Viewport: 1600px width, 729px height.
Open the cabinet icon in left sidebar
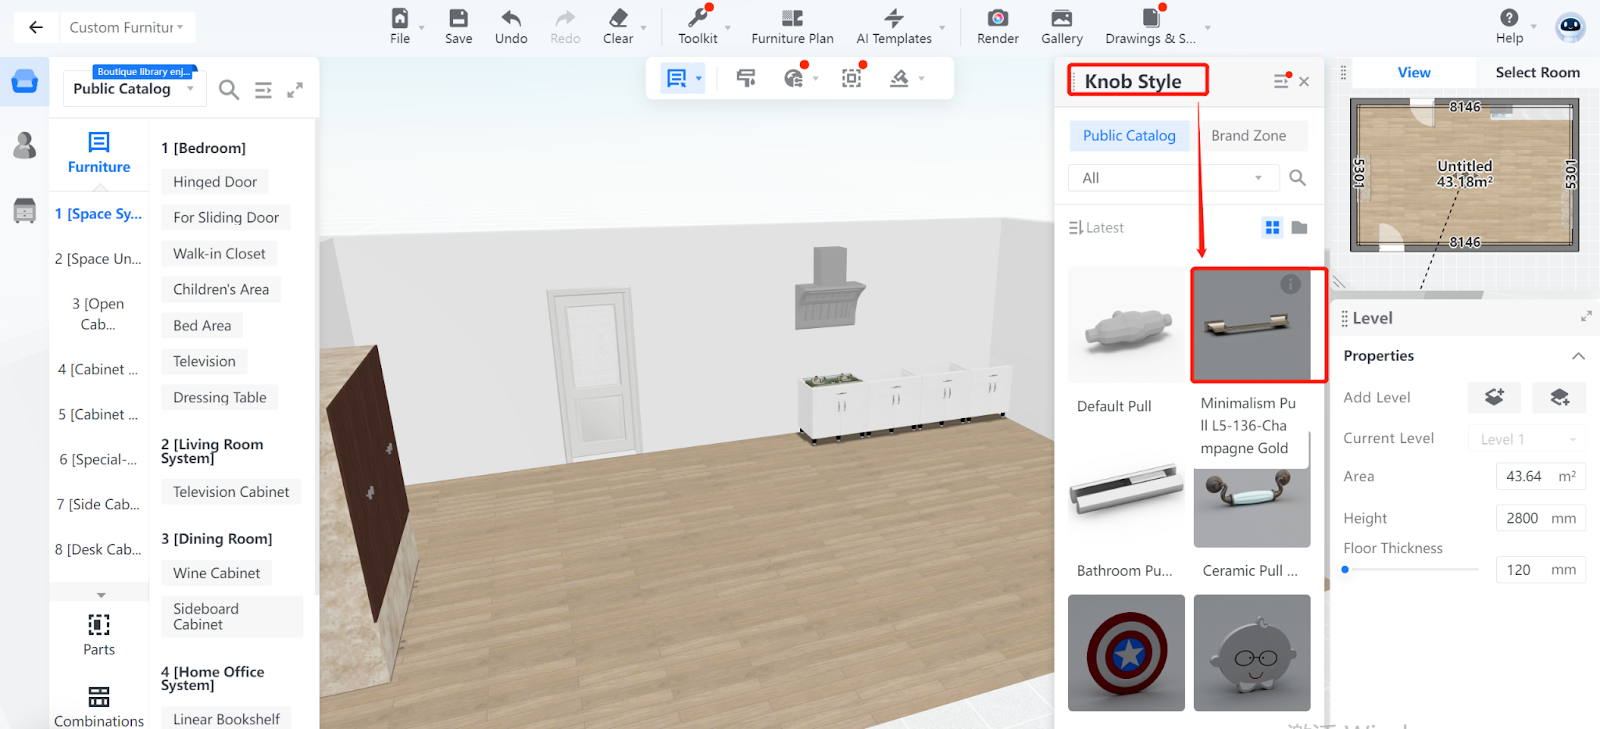(25, 211)
